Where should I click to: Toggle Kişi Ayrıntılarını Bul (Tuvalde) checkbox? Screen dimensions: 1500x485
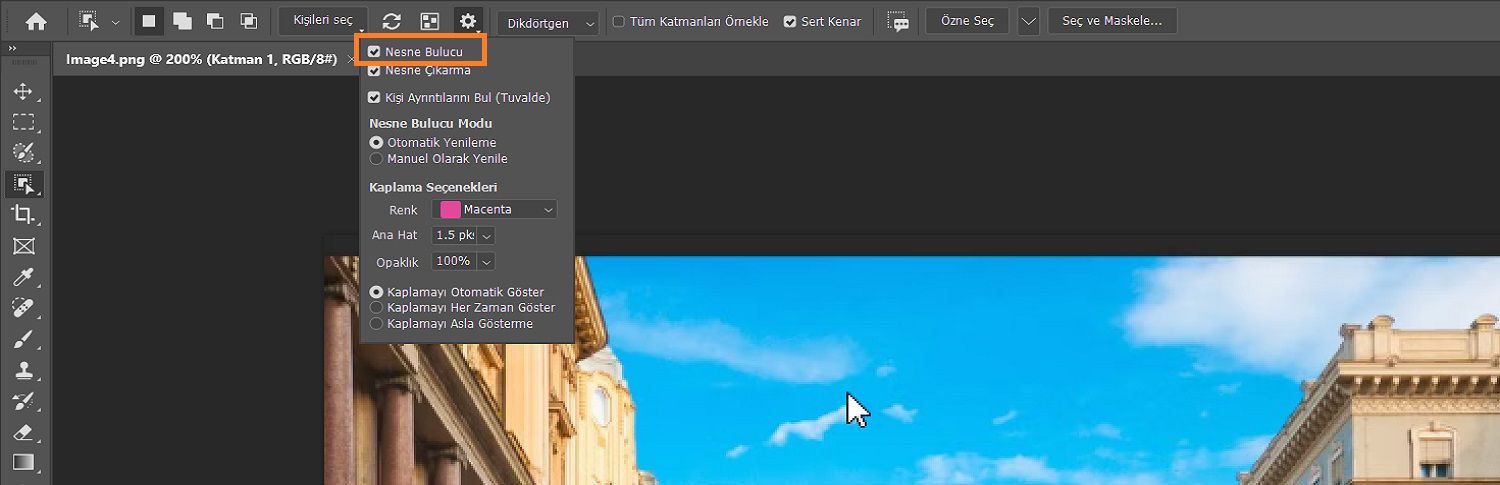[374, 98]
